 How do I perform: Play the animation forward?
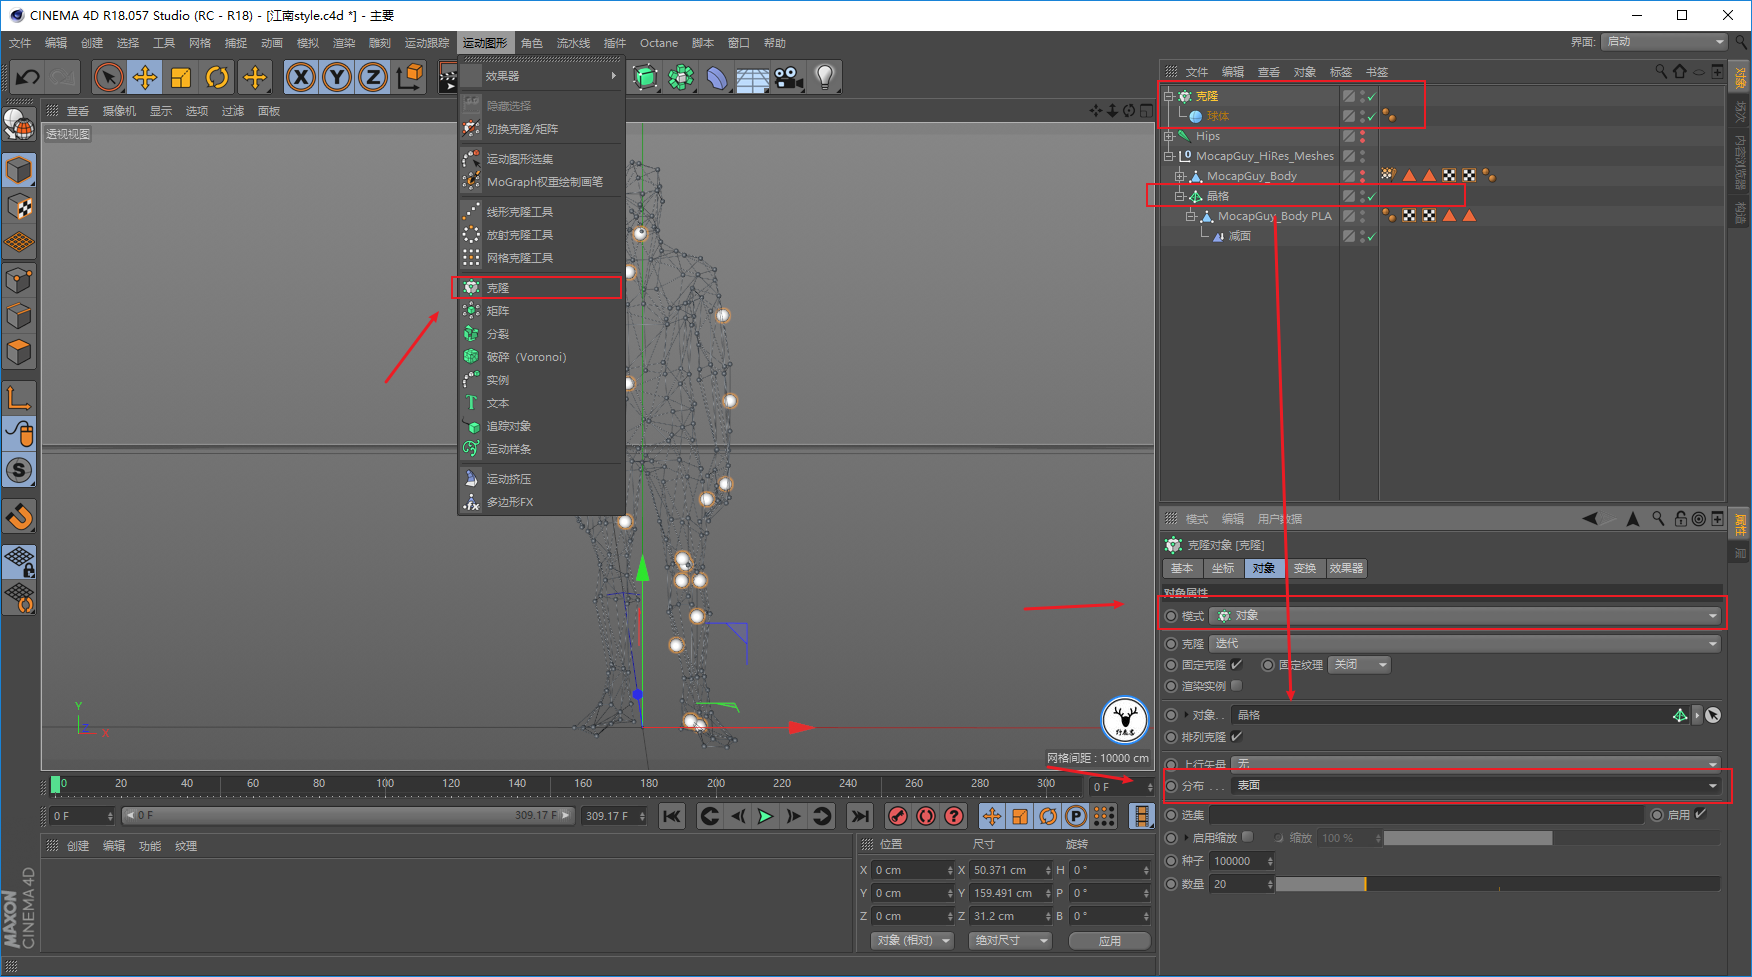tap(765, 816)
